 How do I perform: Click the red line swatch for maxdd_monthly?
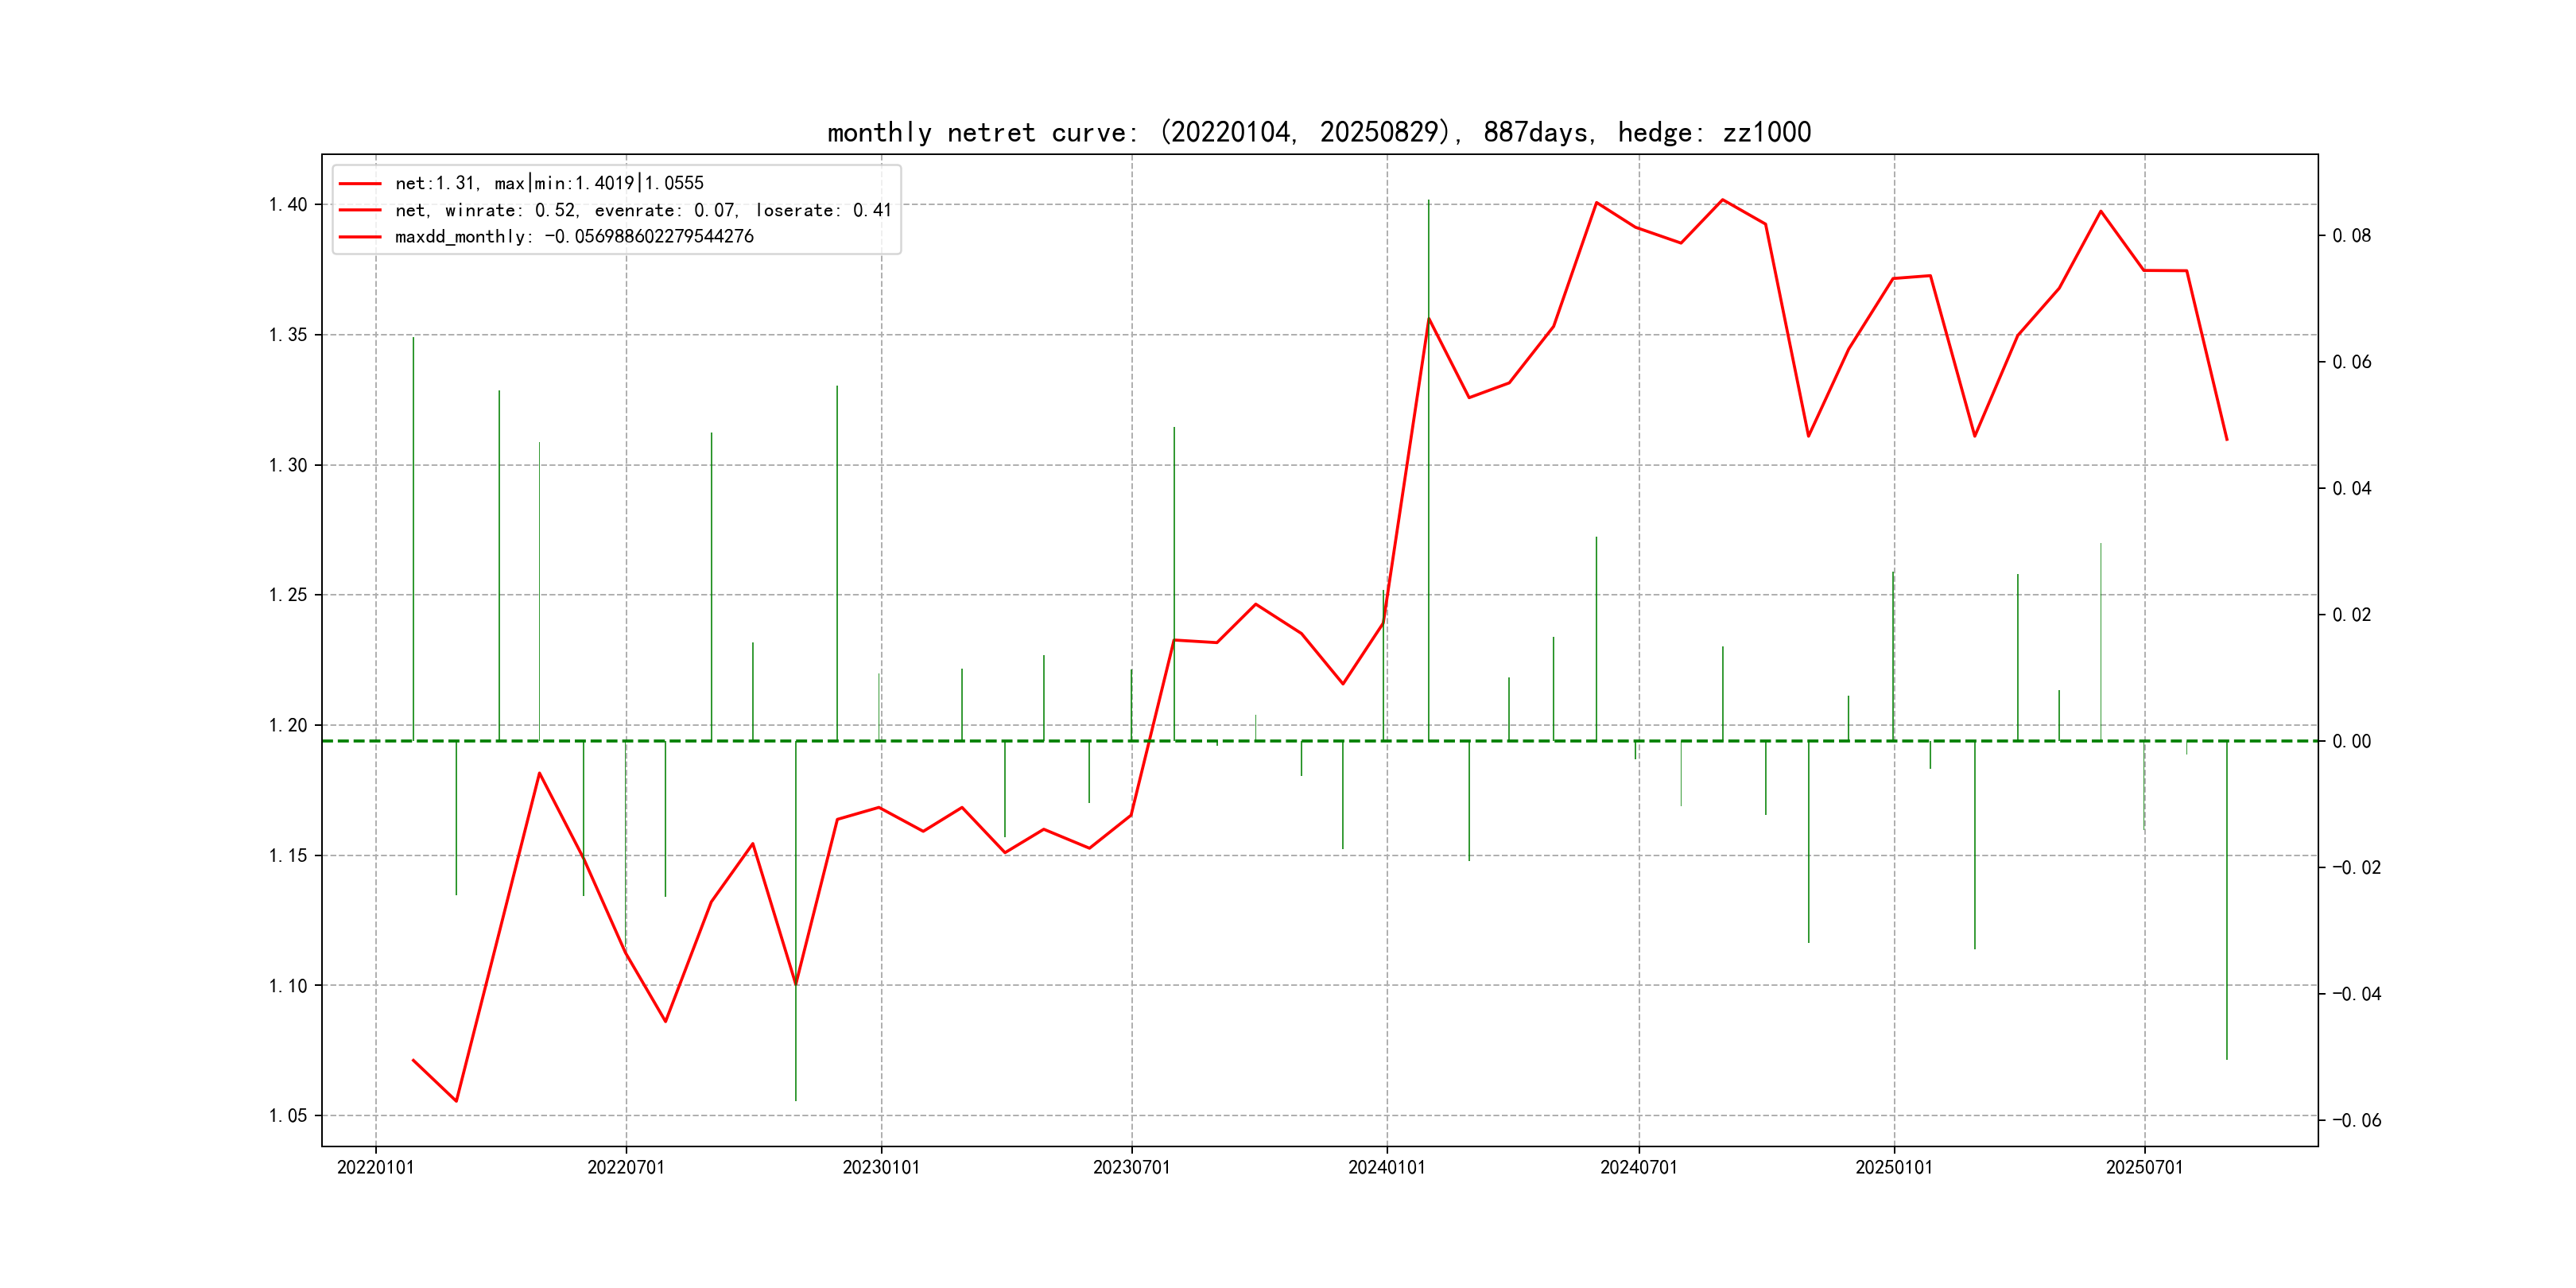click(360, 237)
